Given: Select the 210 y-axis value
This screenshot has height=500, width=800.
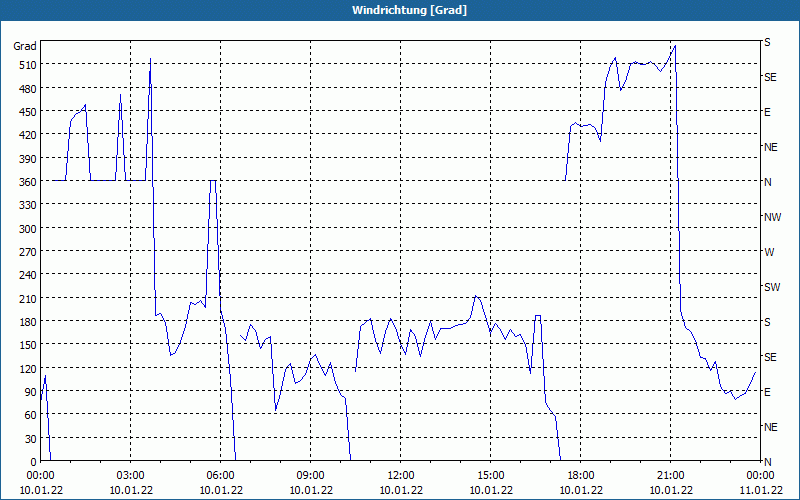Looking at the screenshot, I should (28, 298).
